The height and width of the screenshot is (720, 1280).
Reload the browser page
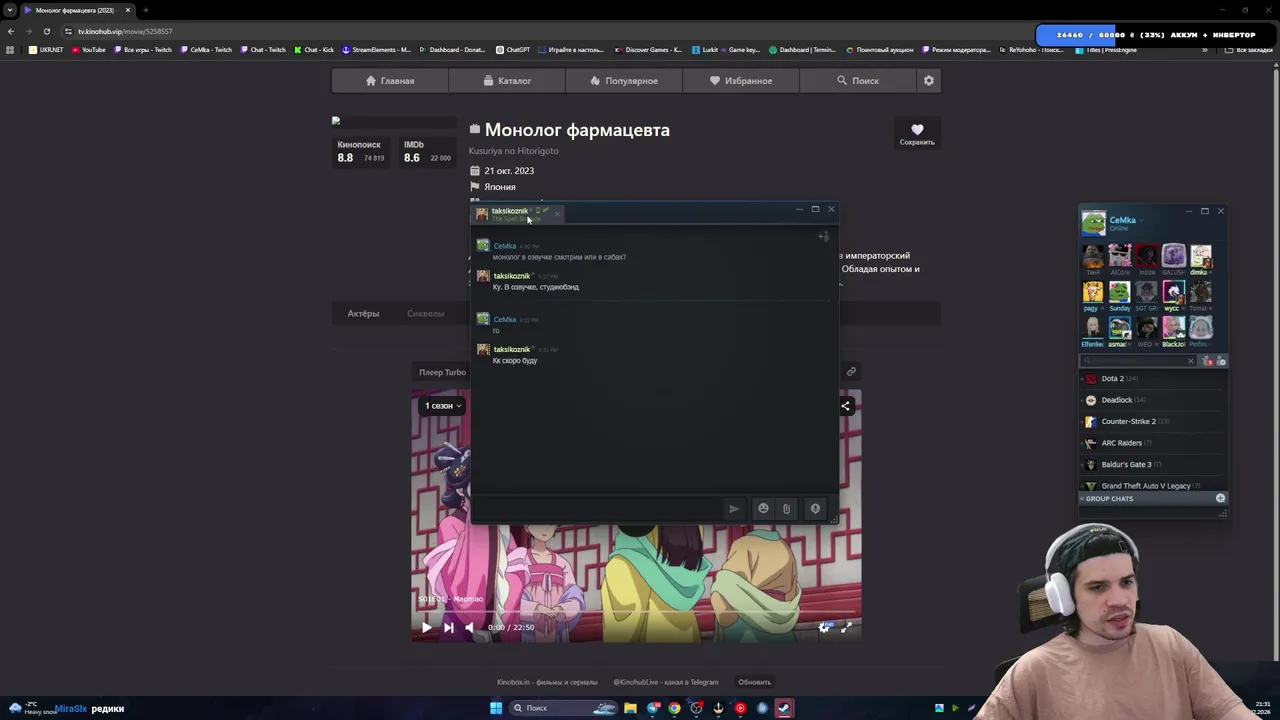(x=46, y=31)
